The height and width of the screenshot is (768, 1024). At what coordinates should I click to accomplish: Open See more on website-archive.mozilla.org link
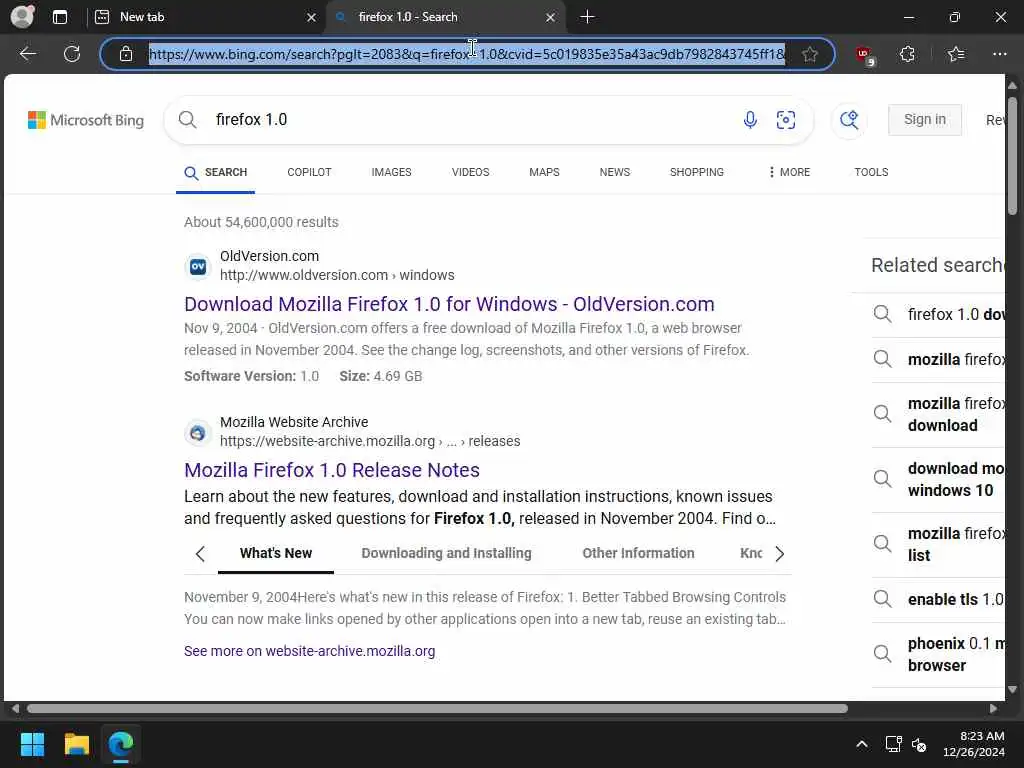click(x=310, y=652)
